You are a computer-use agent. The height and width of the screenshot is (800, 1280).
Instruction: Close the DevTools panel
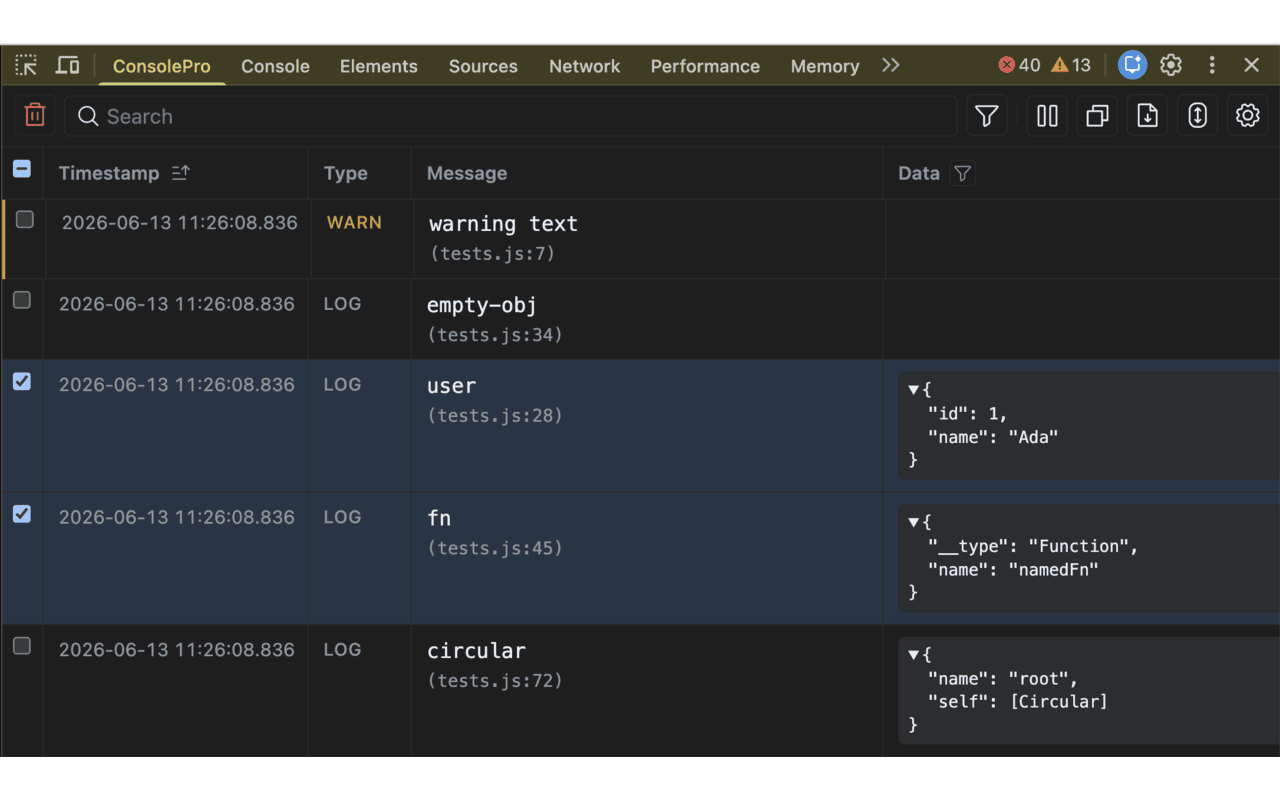pyautogui.click(x=1252, y=65)
